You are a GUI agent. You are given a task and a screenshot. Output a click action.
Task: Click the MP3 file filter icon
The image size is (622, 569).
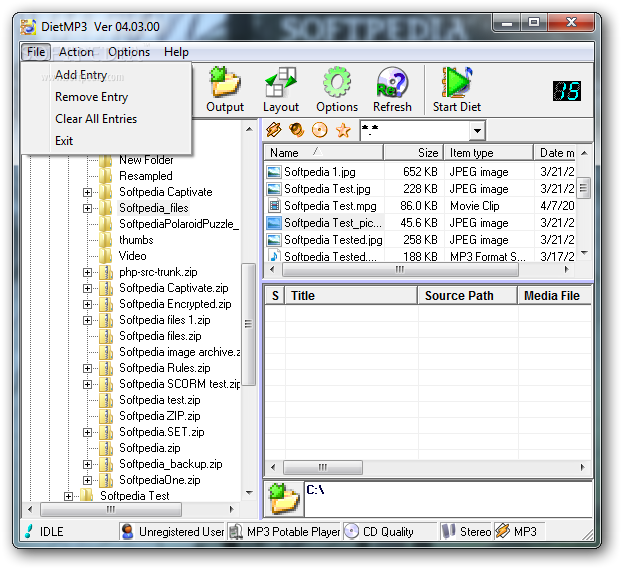tap(274, 130)
